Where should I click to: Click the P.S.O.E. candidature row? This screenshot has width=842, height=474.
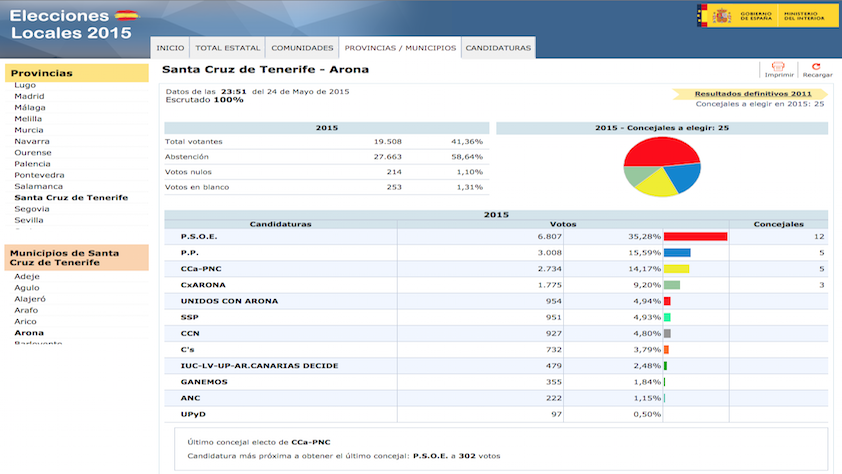click(199, 237)
